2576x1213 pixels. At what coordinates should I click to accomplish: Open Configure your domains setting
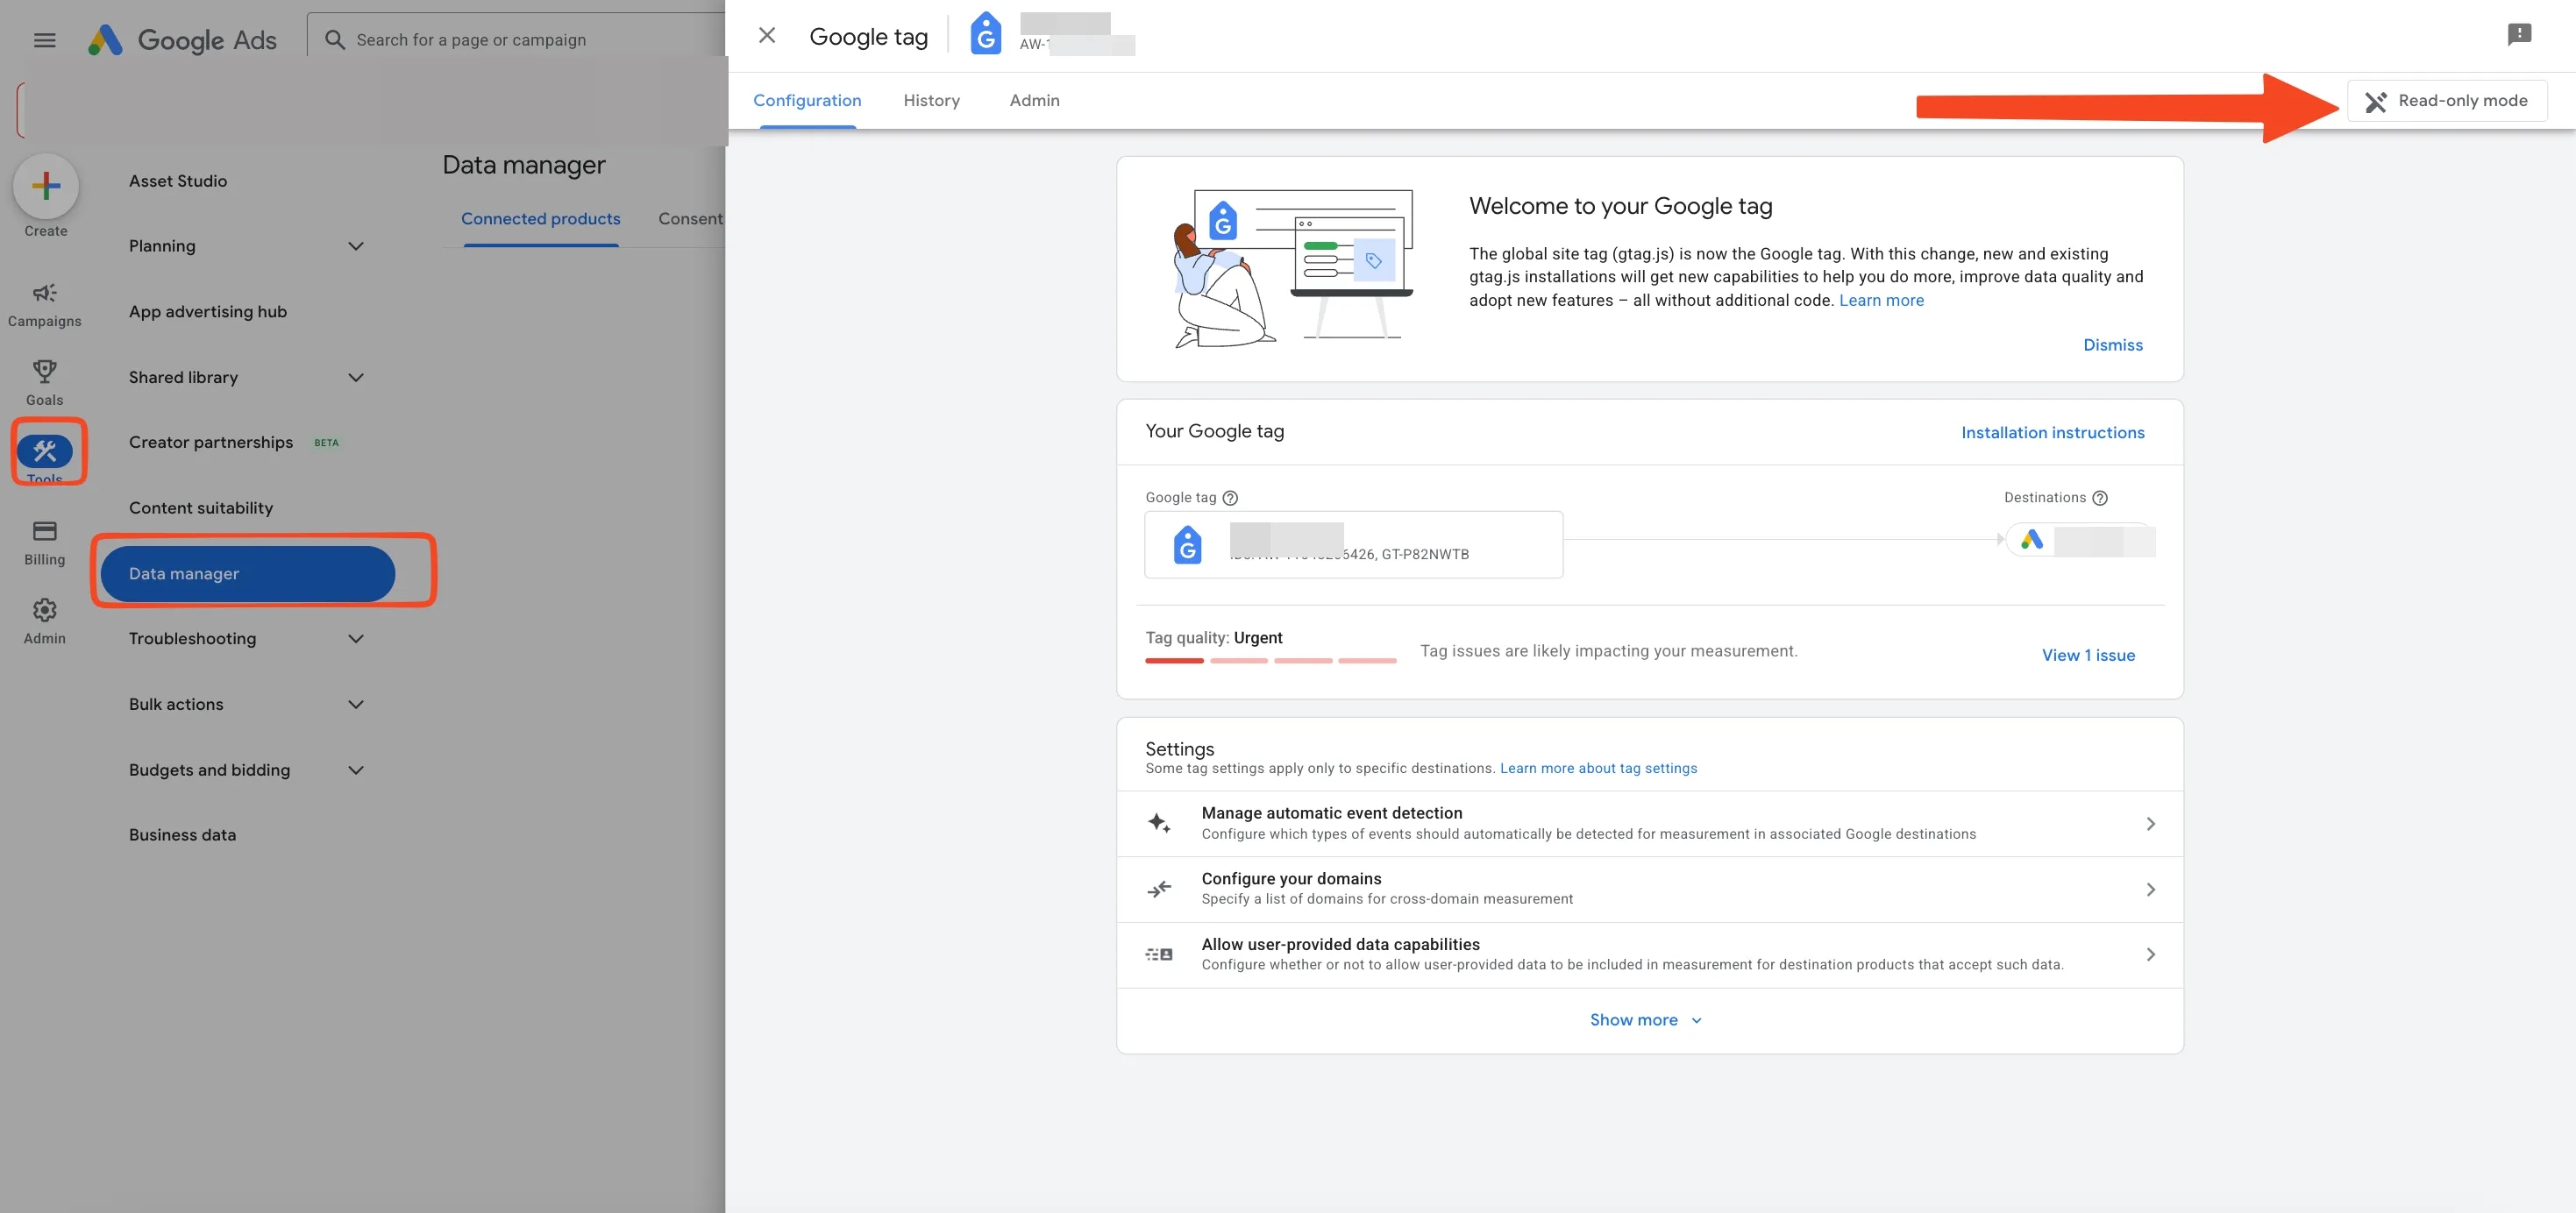tap(1650, 889)
